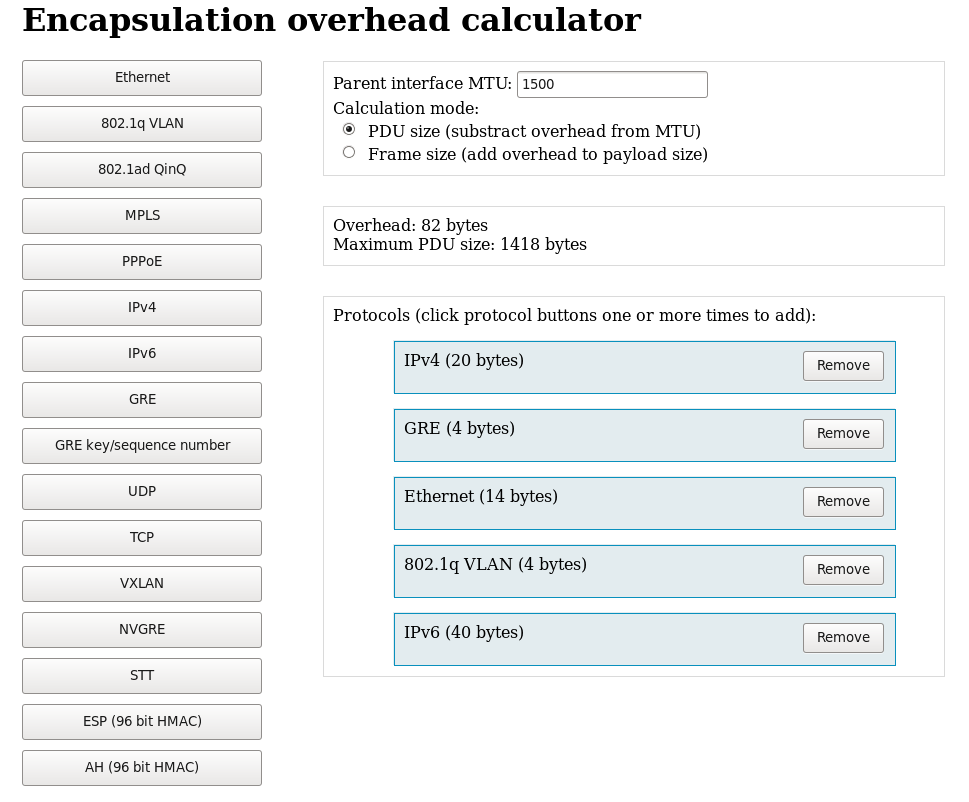Remove the IPv6 (40 bytes) entry
969x802 pixels.
click(843, 638)
